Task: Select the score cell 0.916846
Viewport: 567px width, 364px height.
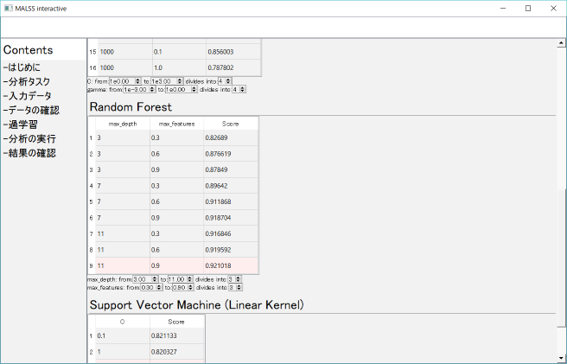Action: coord(231,234)
